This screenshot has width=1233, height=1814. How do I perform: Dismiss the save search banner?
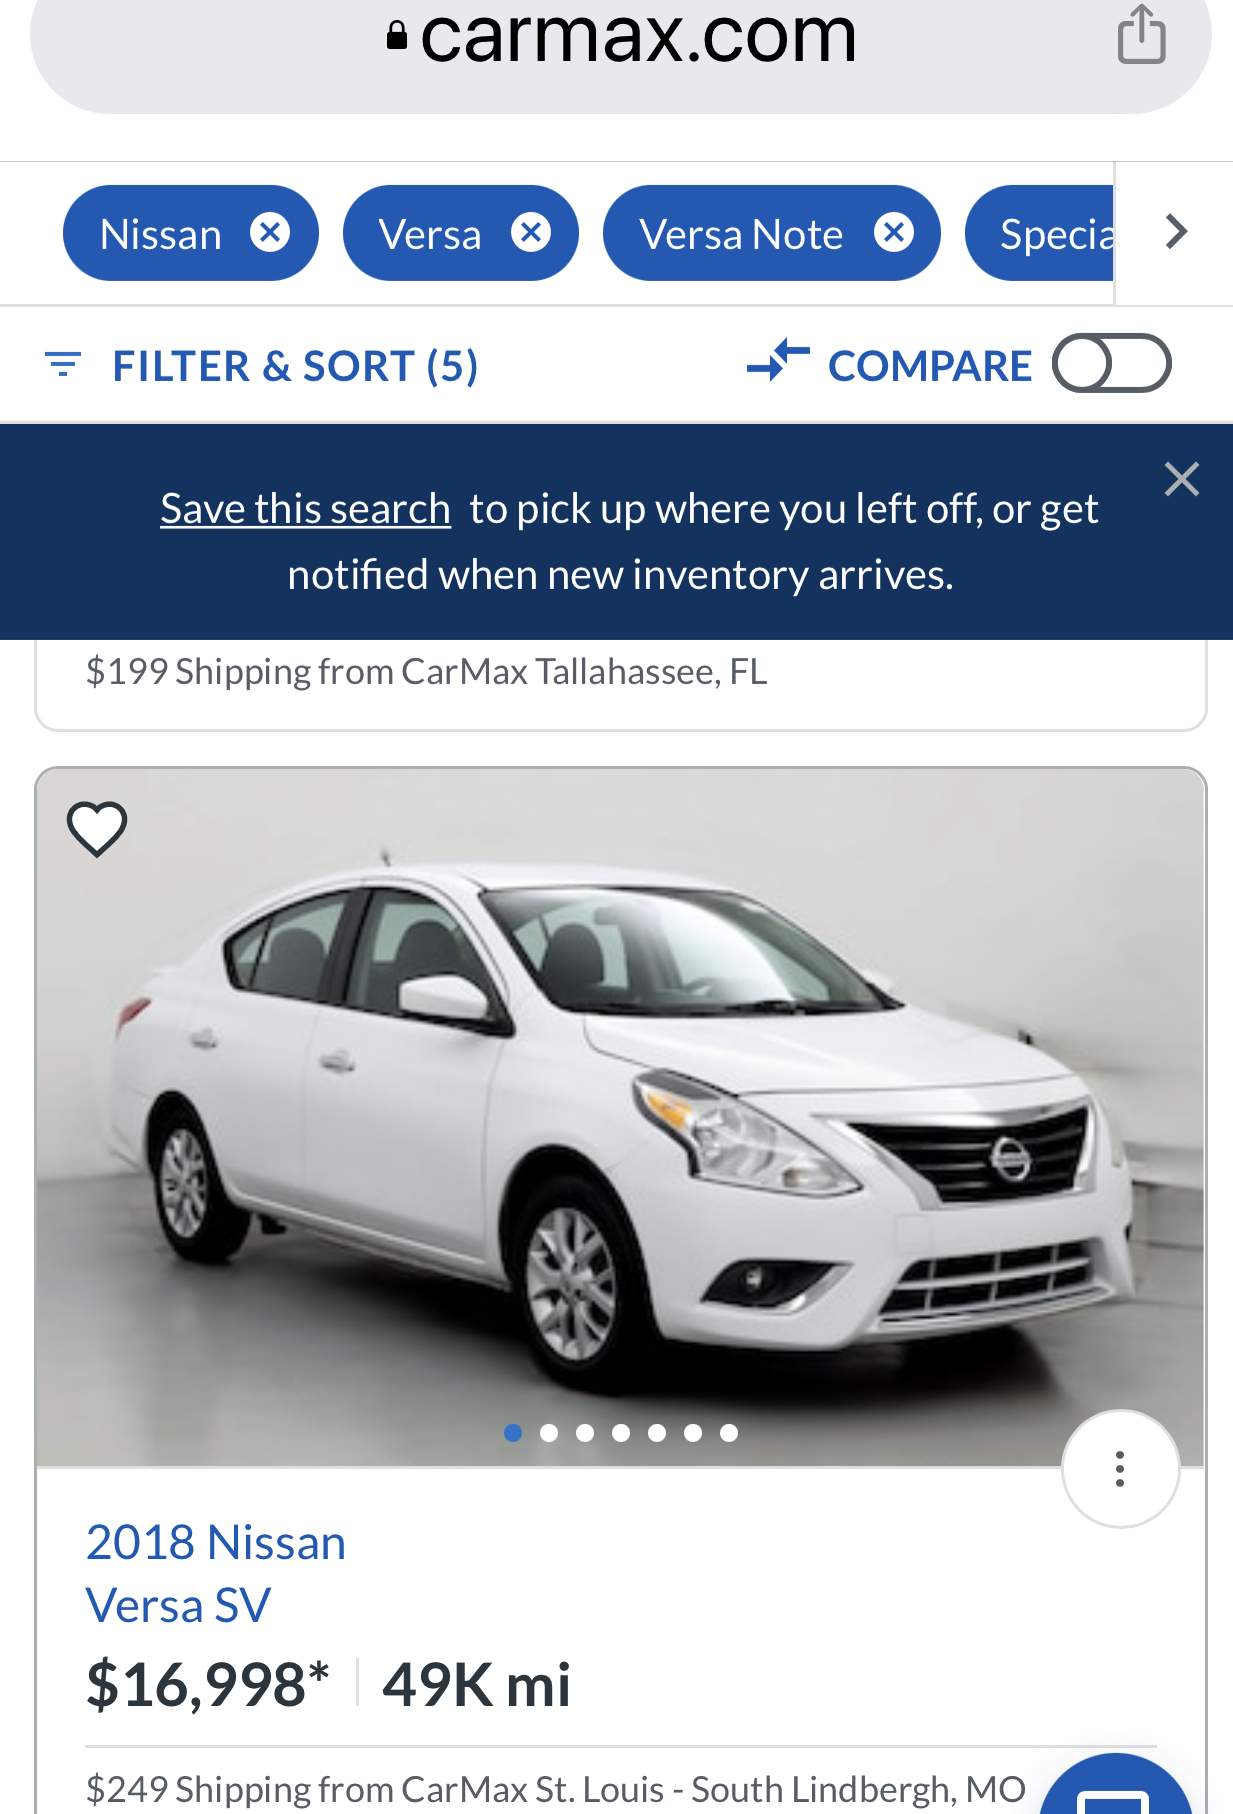point(1181,479)
